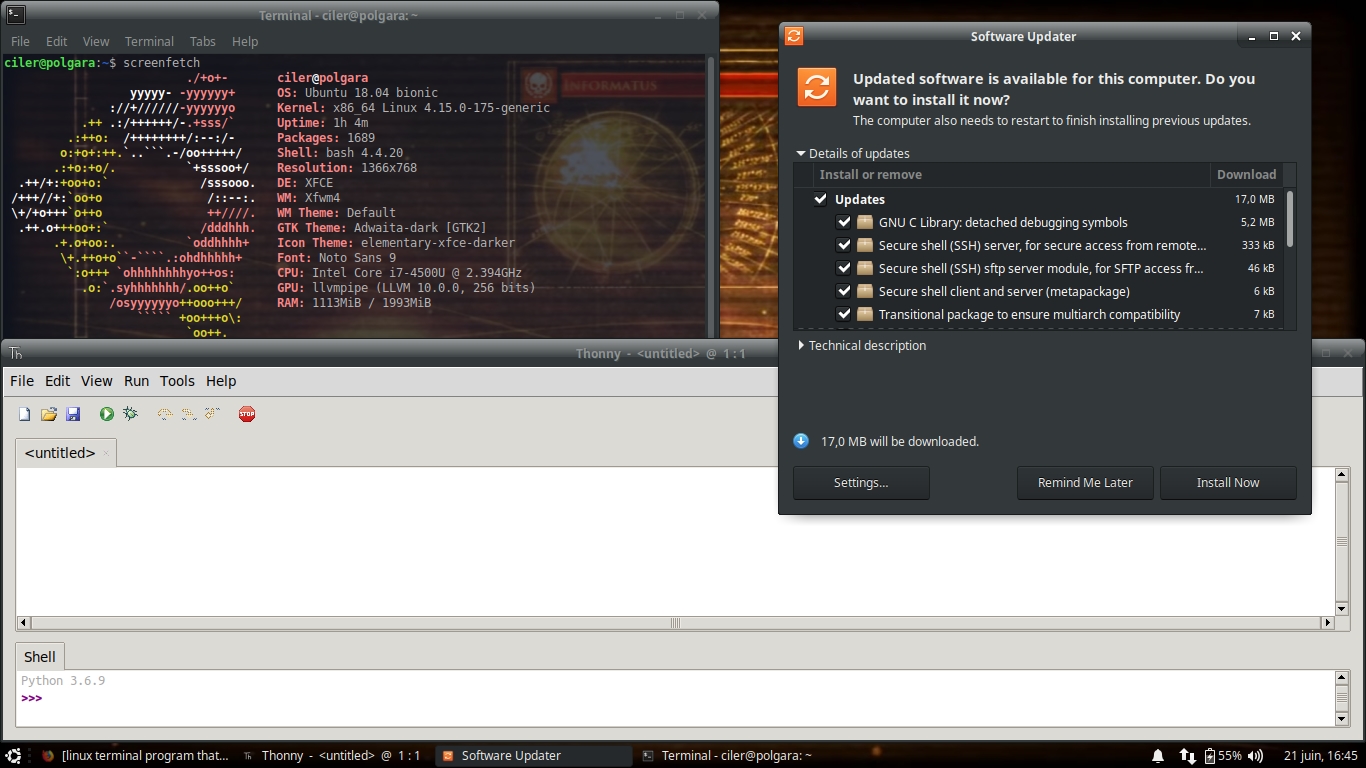The width and height of the screenshot is (1366, 768).
Task: Click the Step into debug icon in Thonny
Action: click(188, 414)
